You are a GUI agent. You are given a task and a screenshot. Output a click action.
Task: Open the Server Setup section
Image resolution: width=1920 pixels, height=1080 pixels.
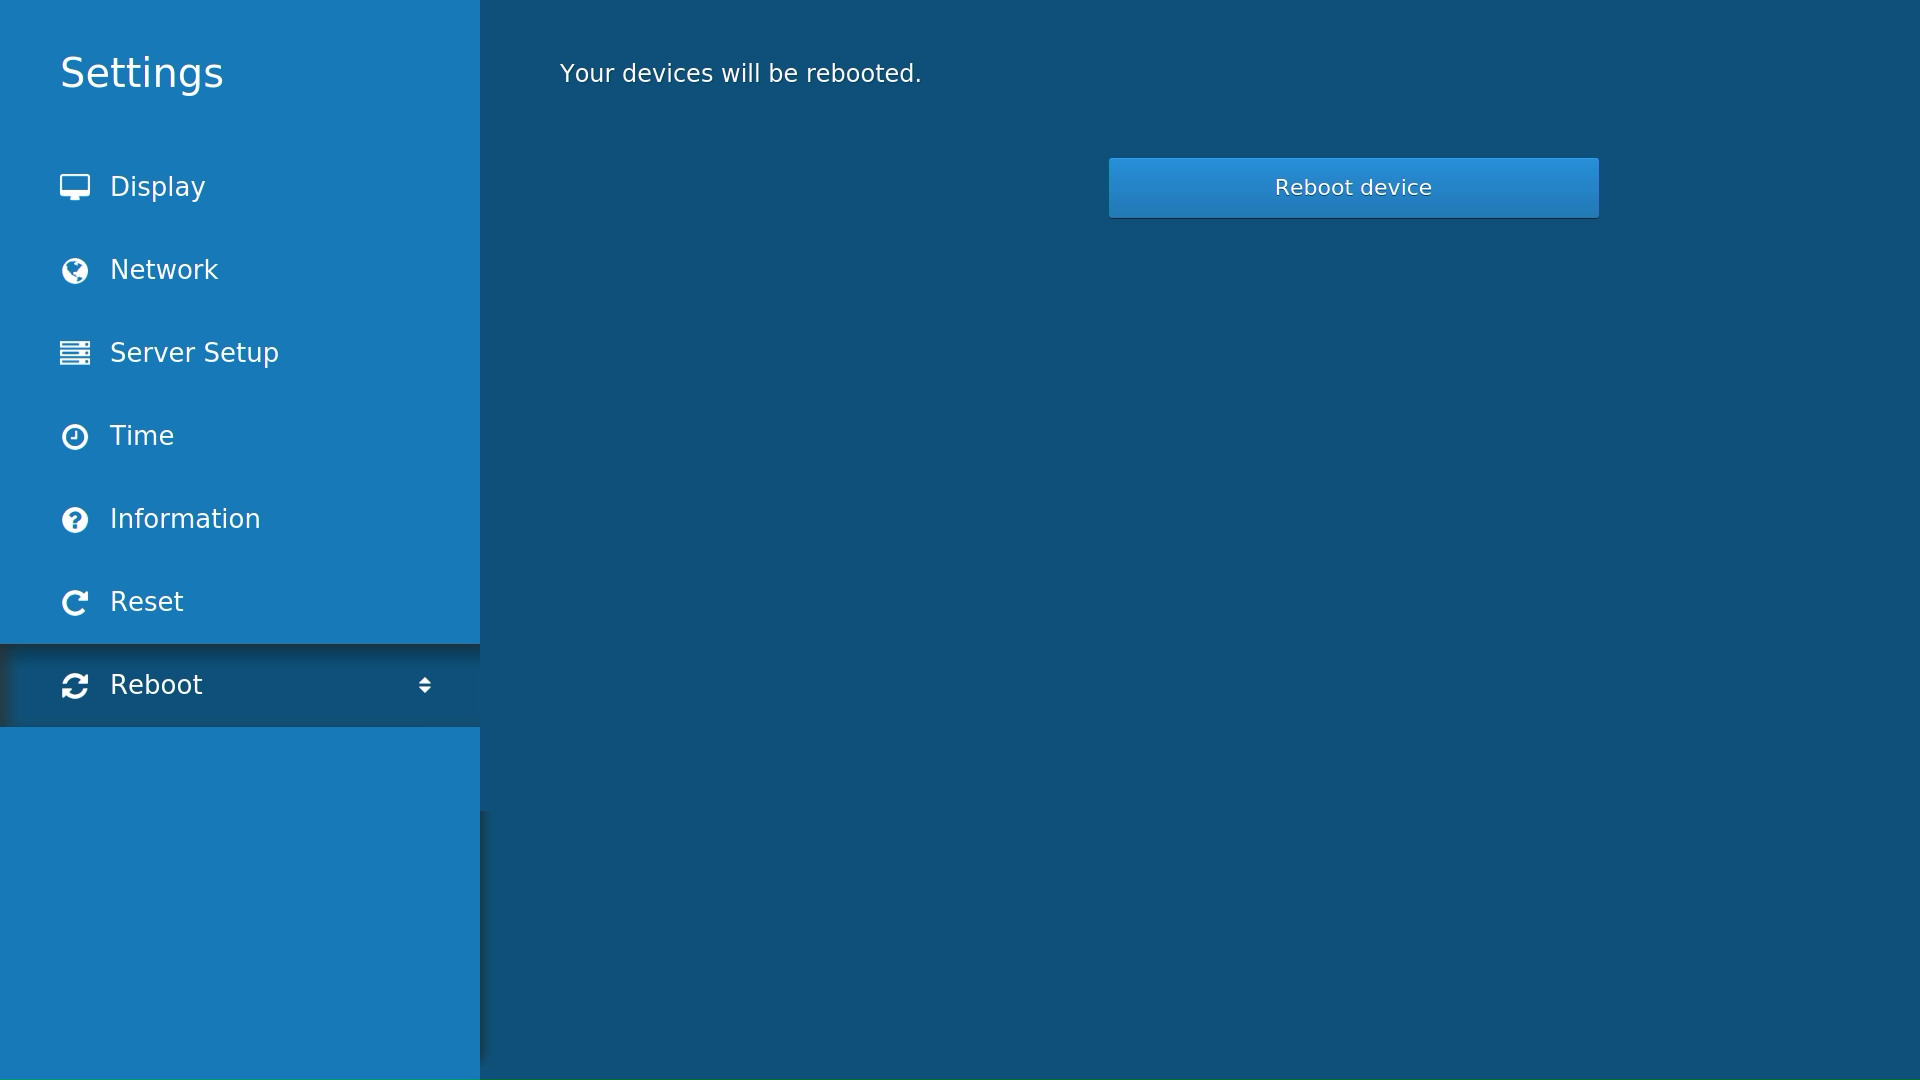click(193, 353)
